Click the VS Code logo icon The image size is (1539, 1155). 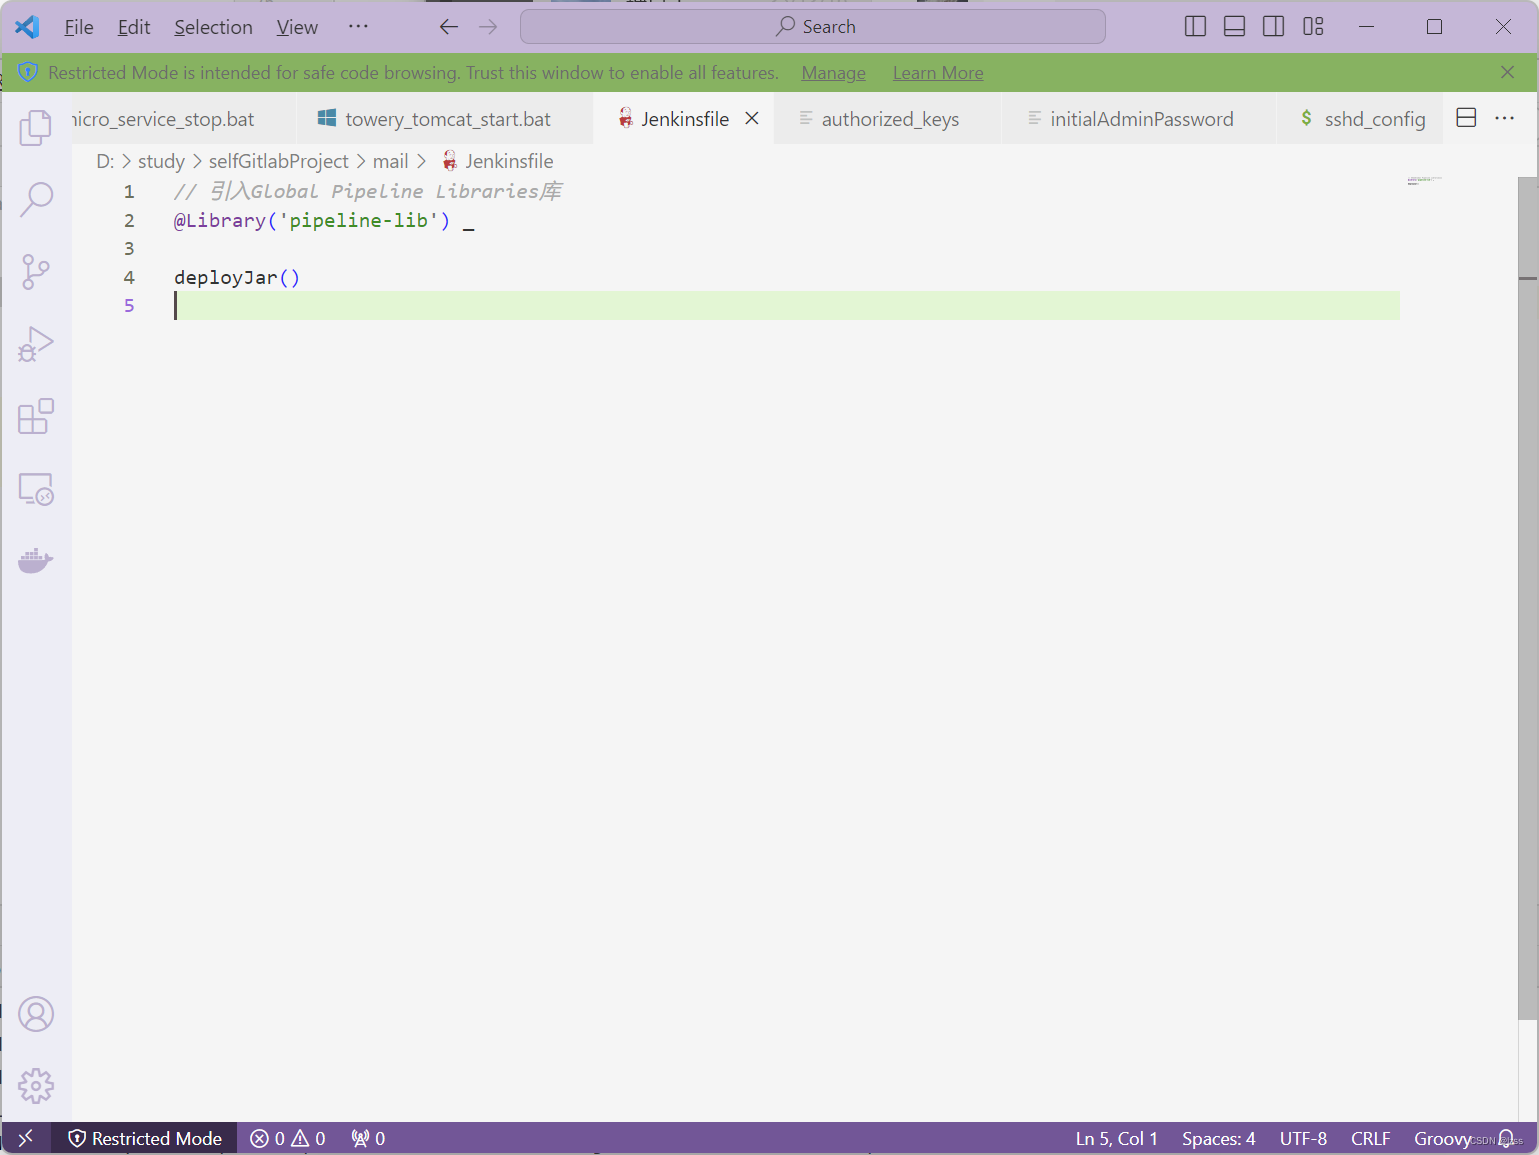27,27
